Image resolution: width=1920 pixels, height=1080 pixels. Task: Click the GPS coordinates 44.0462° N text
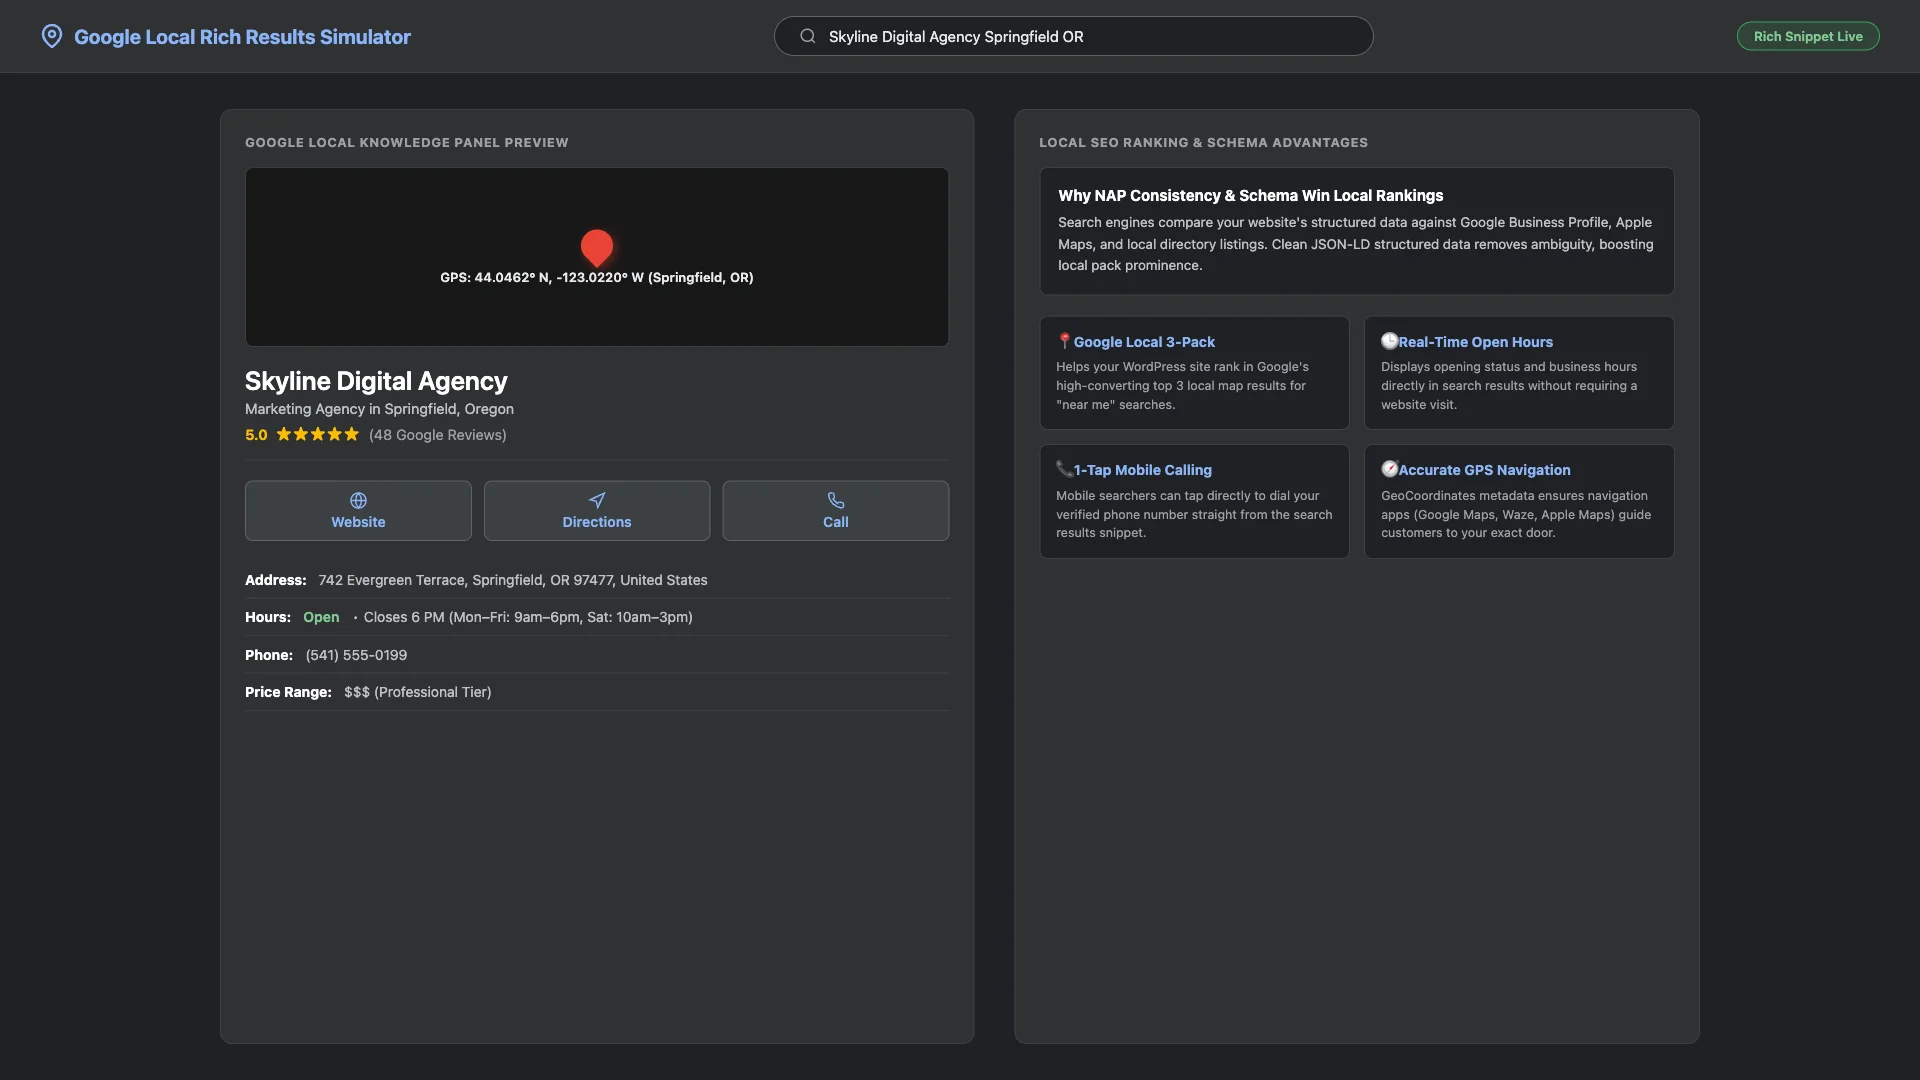click(597, 278)
